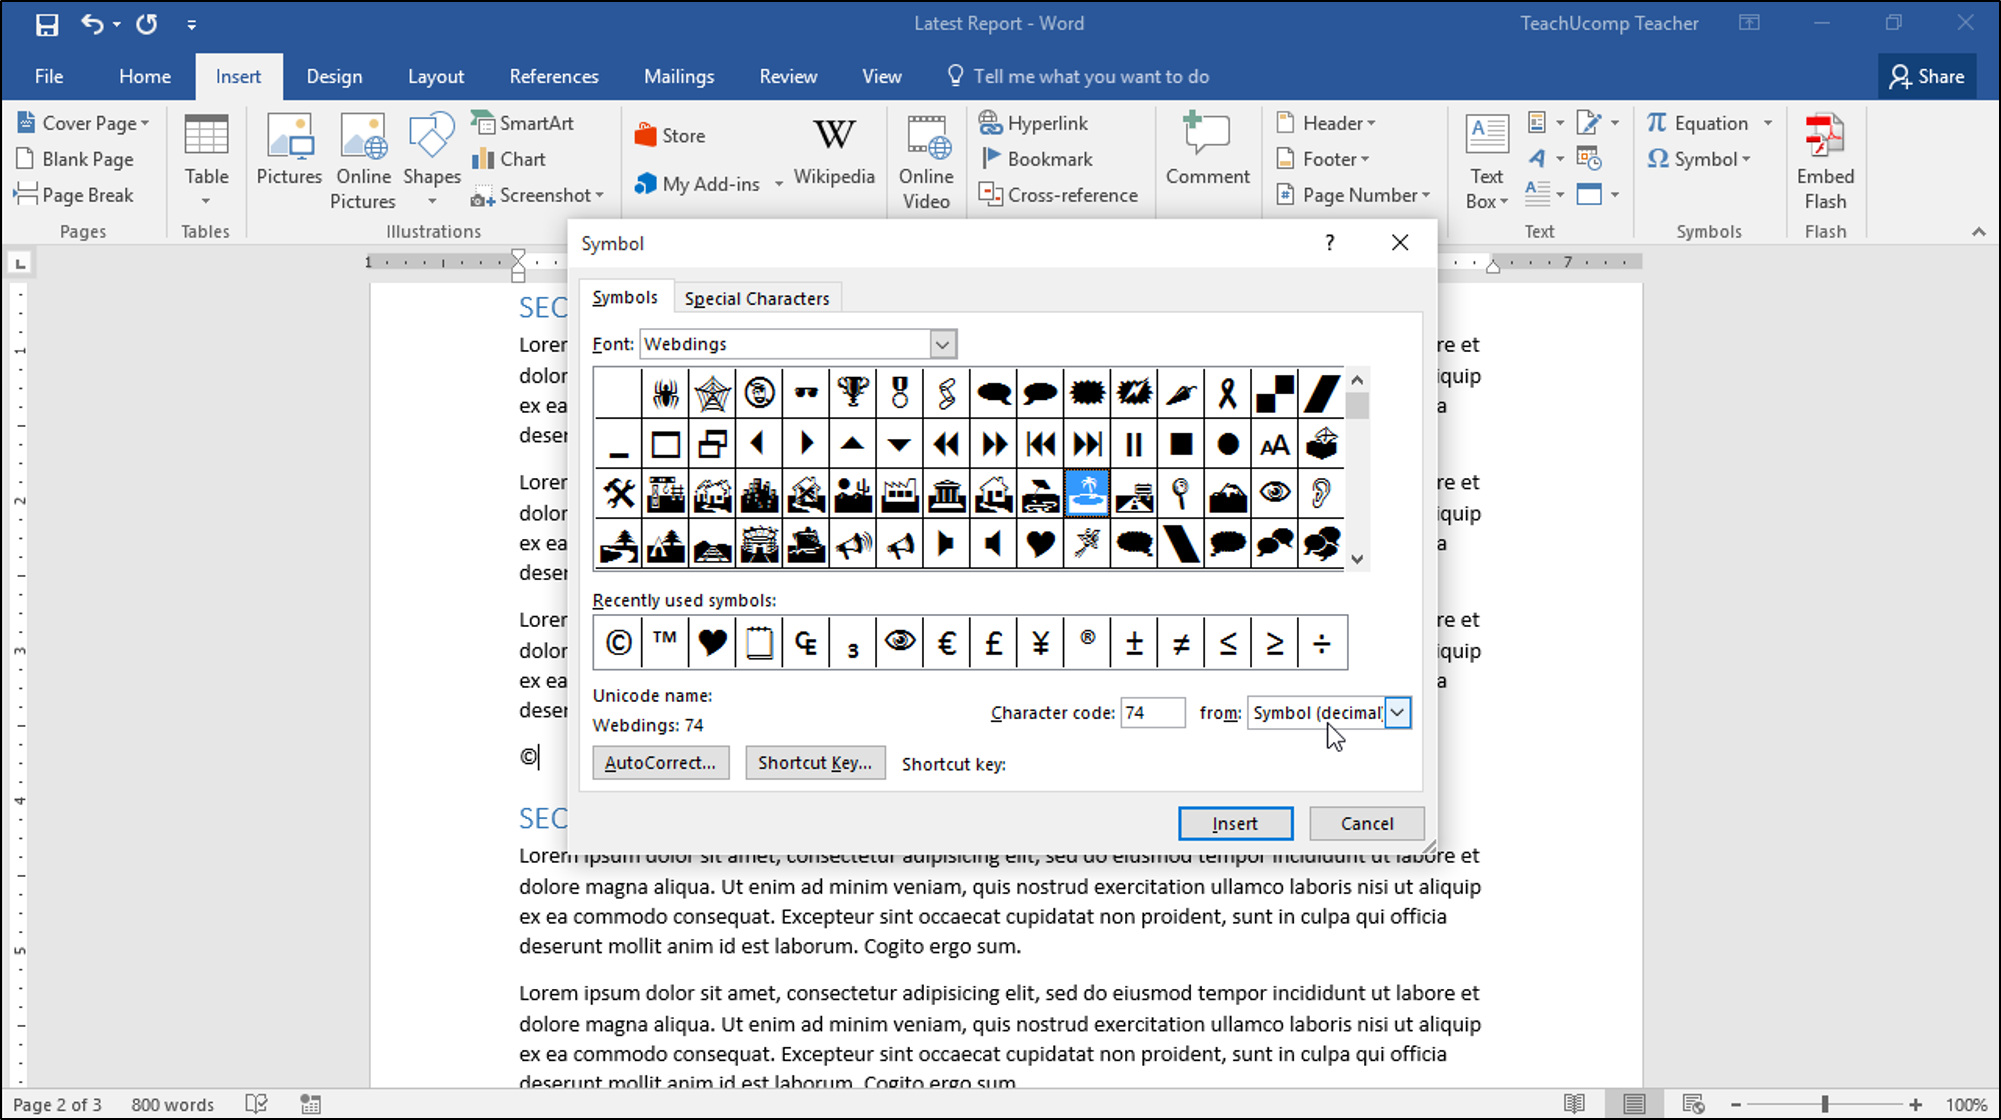Click the zoom in plus button
Screen dimensions: 2001x1120
coord(1915,1104)
